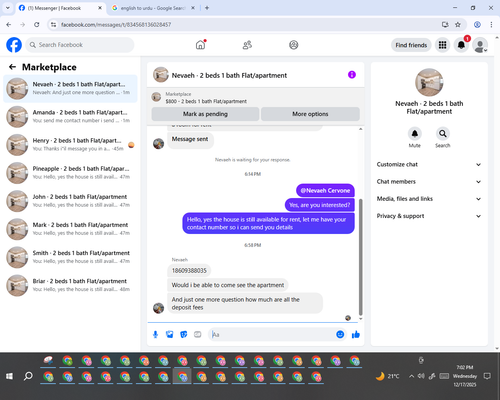Open Smith conversation in the list
The width and height of the screenshot is (500, 400).
pos(70,257)
